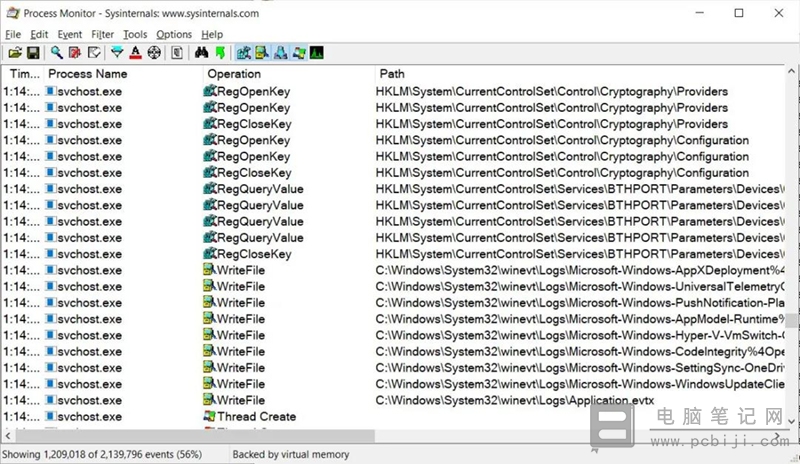The width and height of the screenshot is (800, 464).
Task: Click the Find binoculars icon
Action: (x=202, y=53)
